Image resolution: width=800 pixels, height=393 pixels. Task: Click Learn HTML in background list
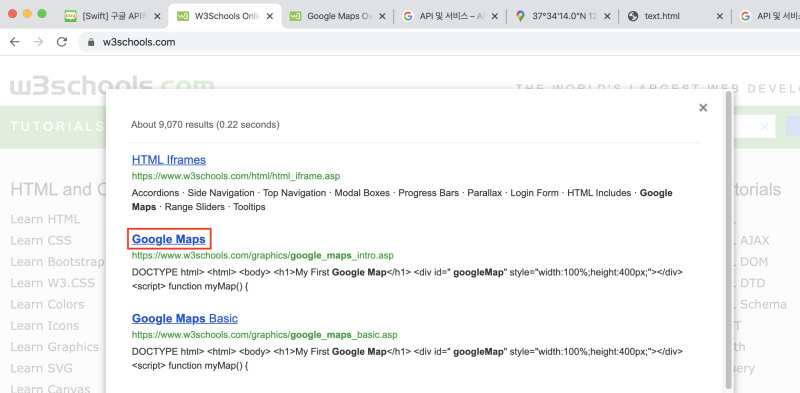tap(45, 219)
